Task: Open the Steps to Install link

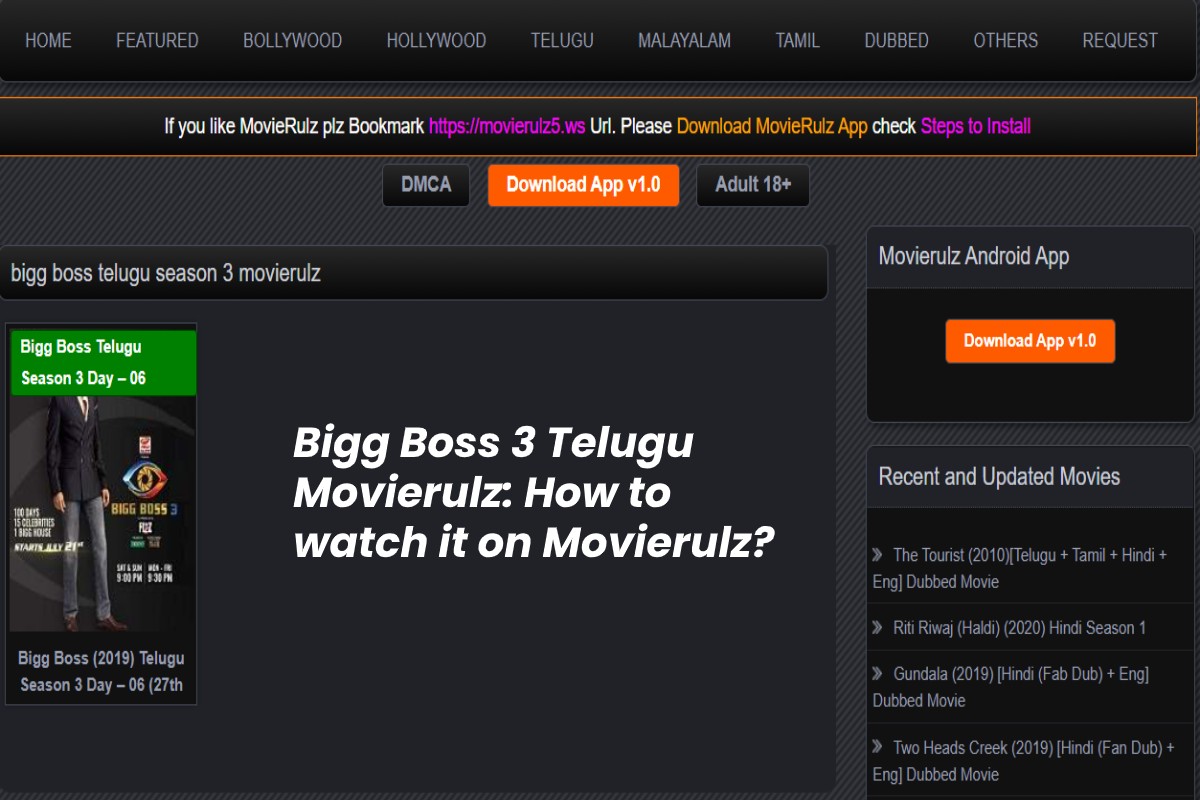Action: point(975,127)
